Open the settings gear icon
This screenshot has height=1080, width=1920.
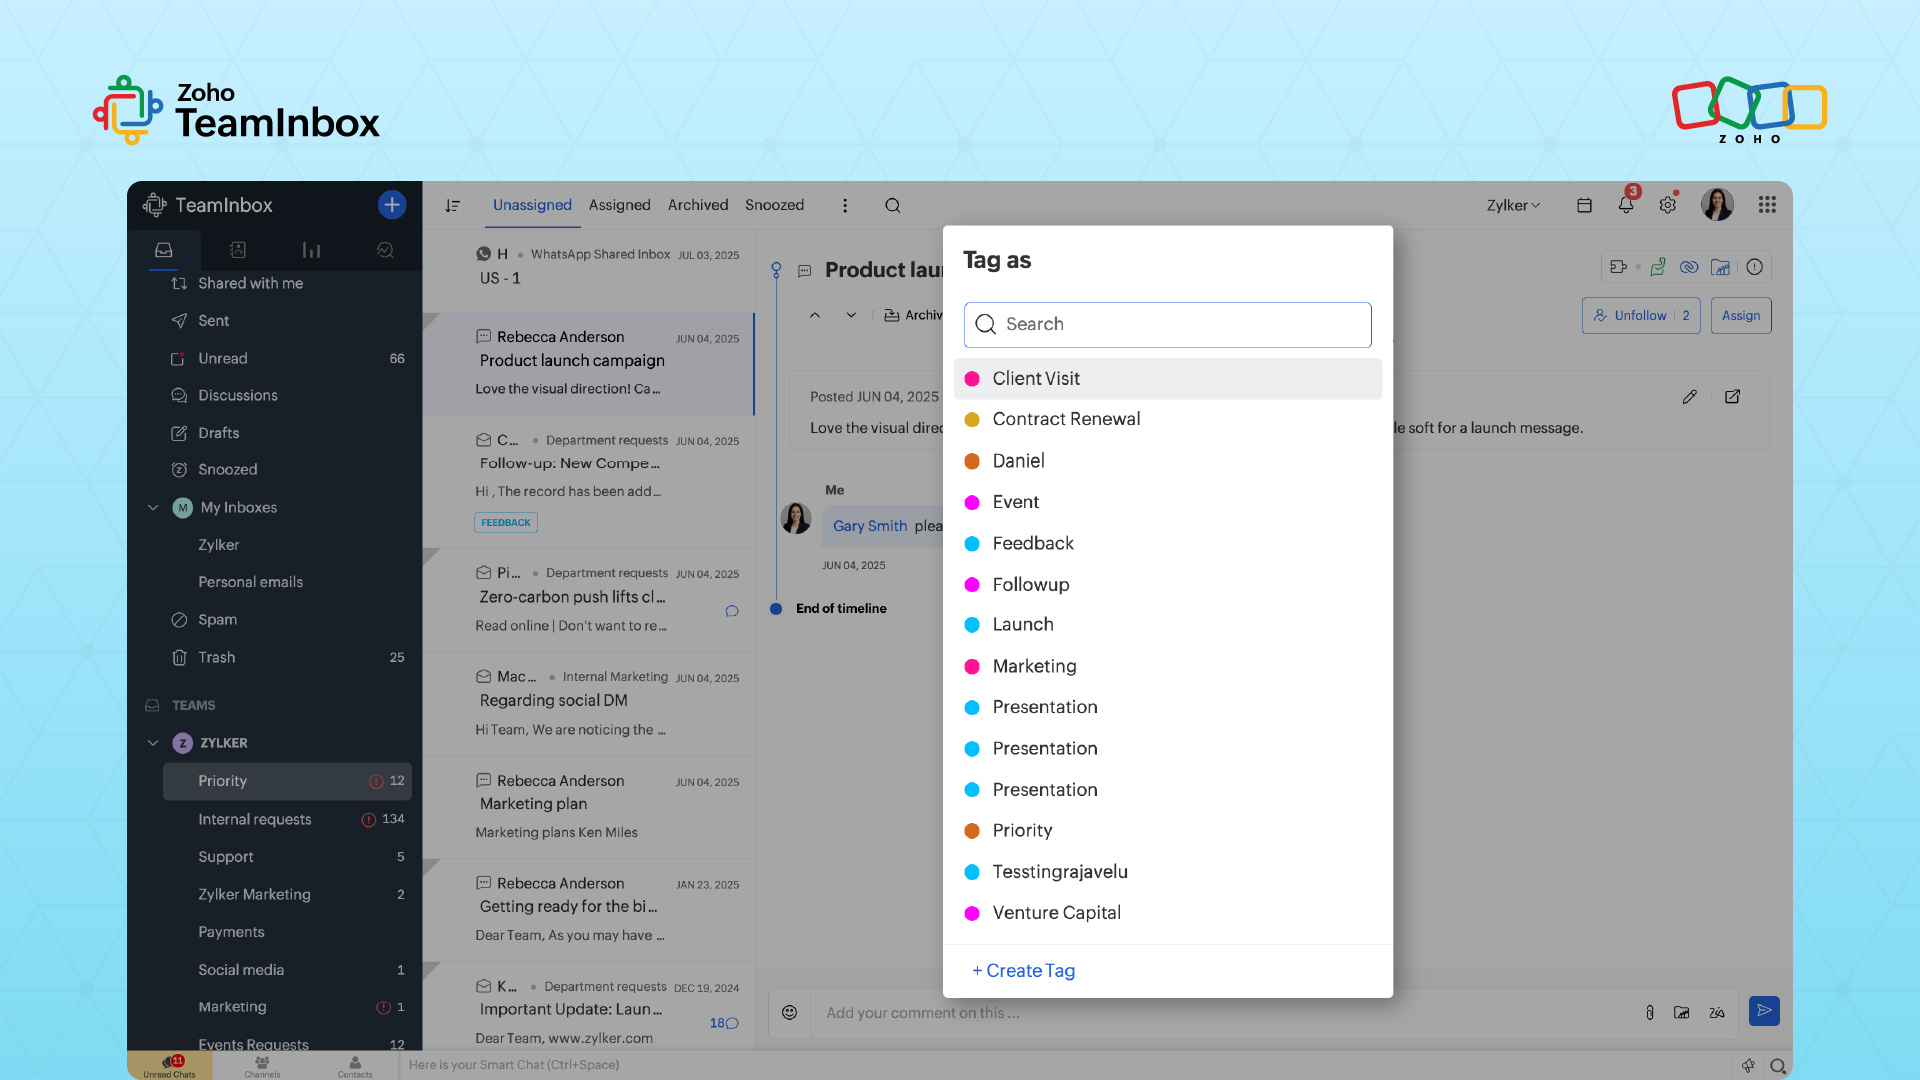[1667, 205]
